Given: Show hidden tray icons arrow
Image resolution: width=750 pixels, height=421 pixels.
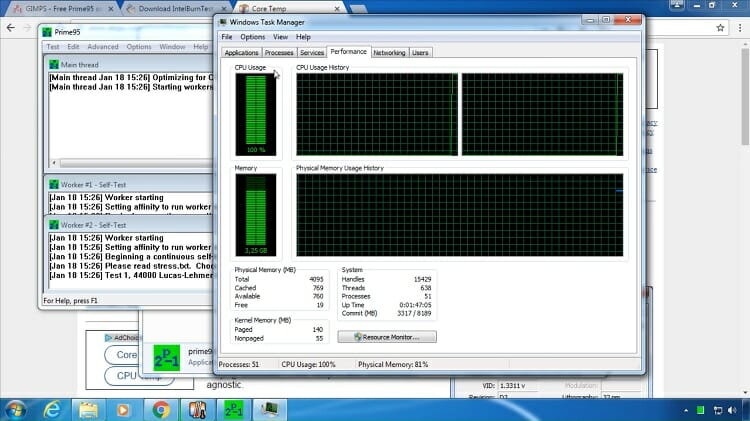Looking at the screenshot, I should coord(686,410).
